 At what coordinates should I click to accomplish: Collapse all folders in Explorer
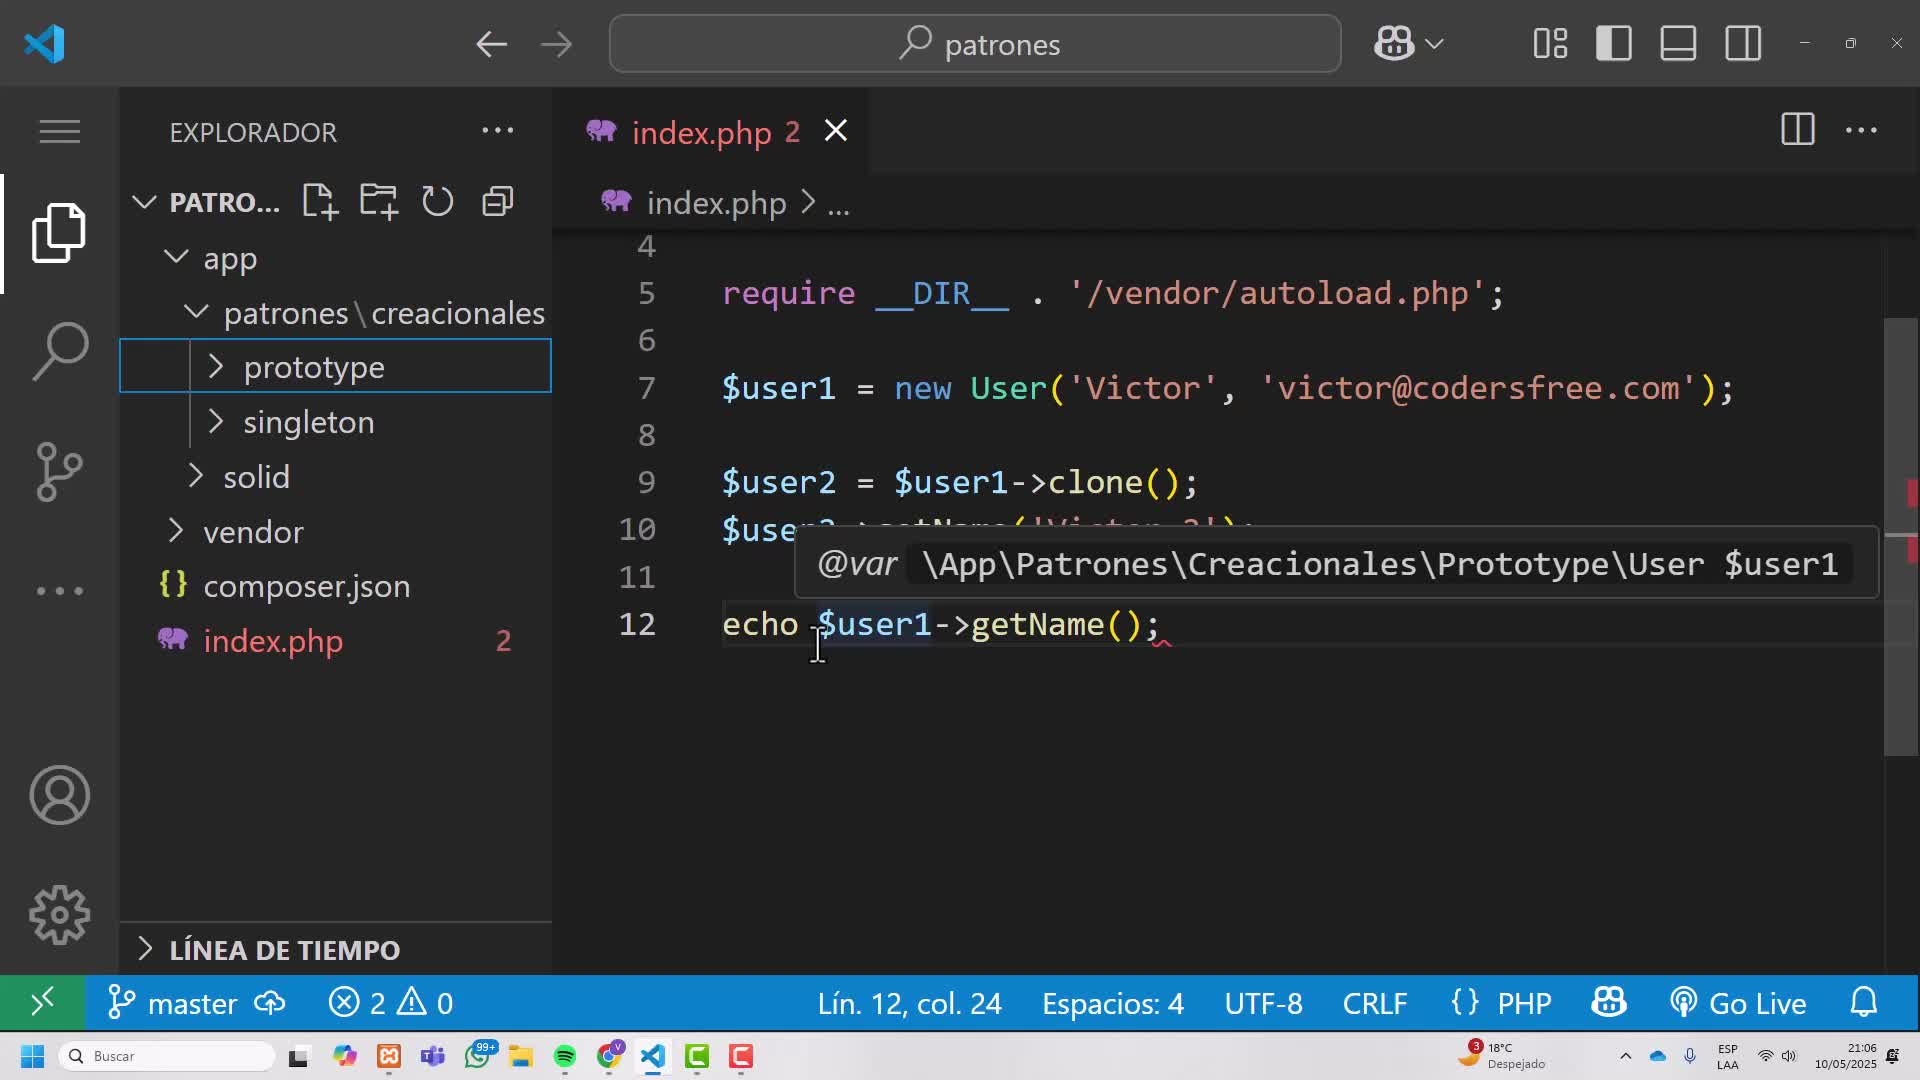[497, 201]
